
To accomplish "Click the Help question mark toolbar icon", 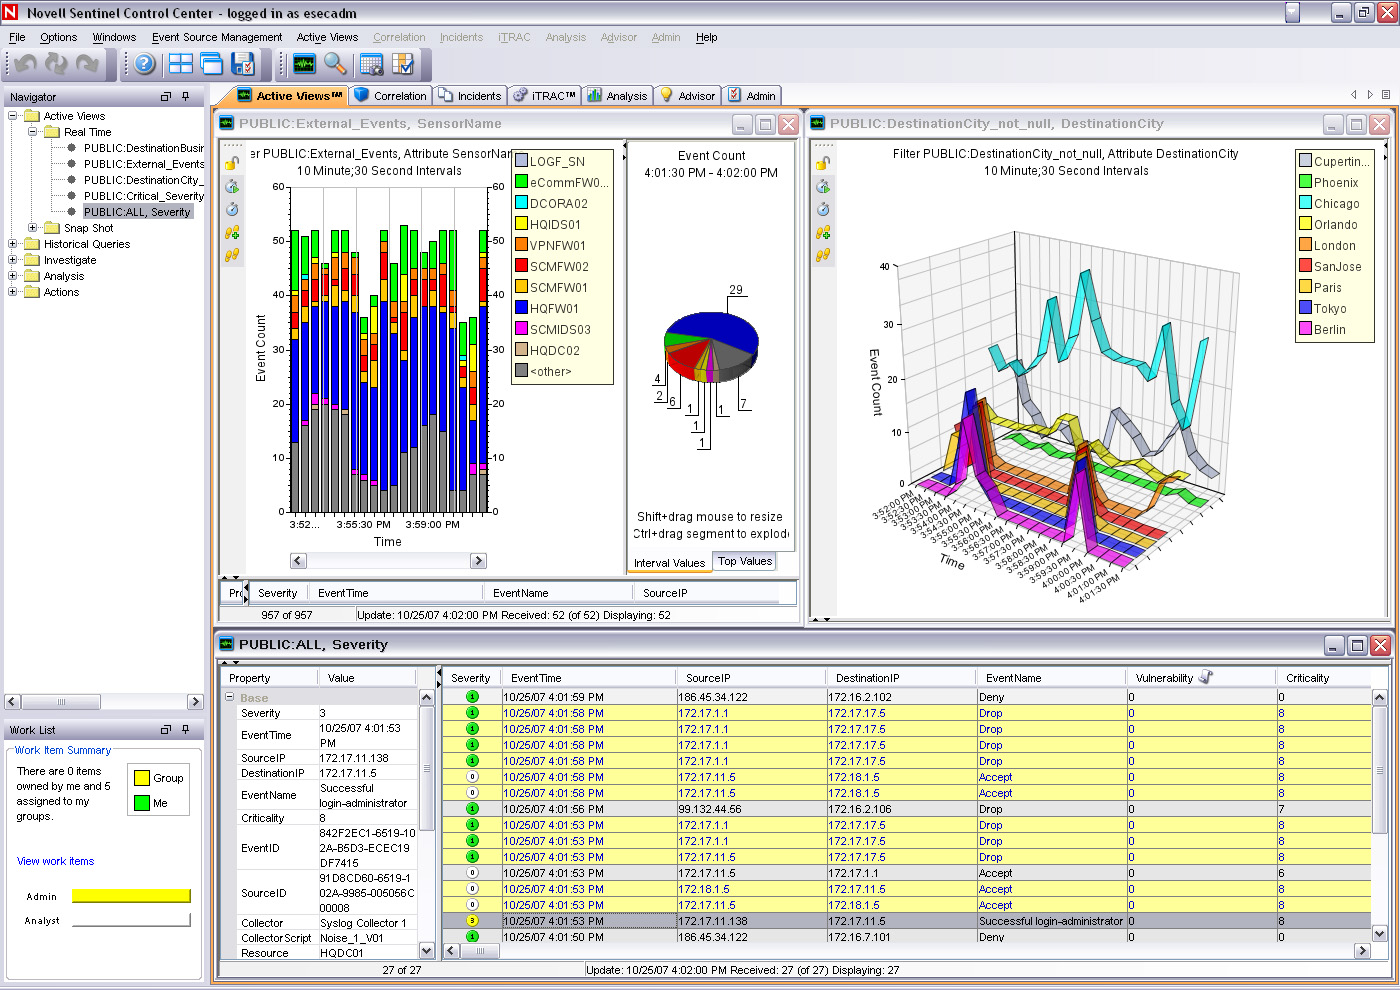I will [145, 64].
